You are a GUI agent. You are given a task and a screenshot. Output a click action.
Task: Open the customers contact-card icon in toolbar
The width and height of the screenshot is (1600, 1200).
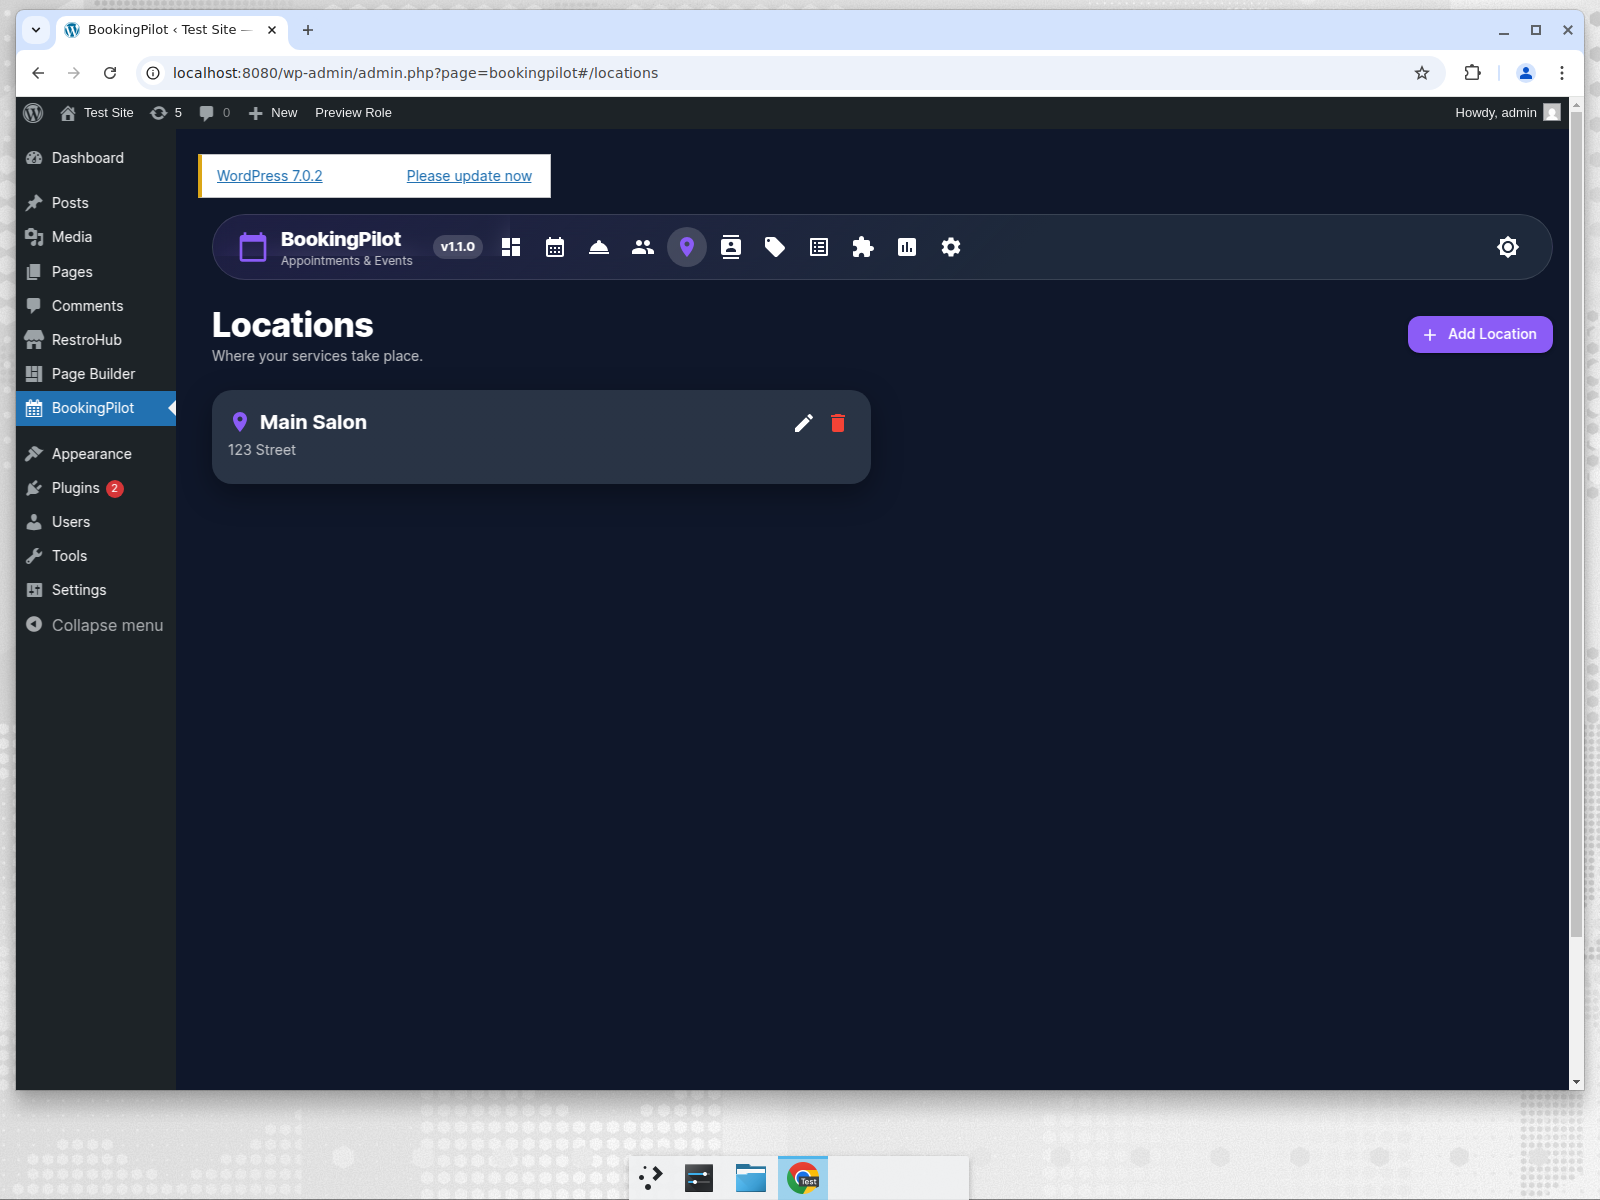(731, 247)
